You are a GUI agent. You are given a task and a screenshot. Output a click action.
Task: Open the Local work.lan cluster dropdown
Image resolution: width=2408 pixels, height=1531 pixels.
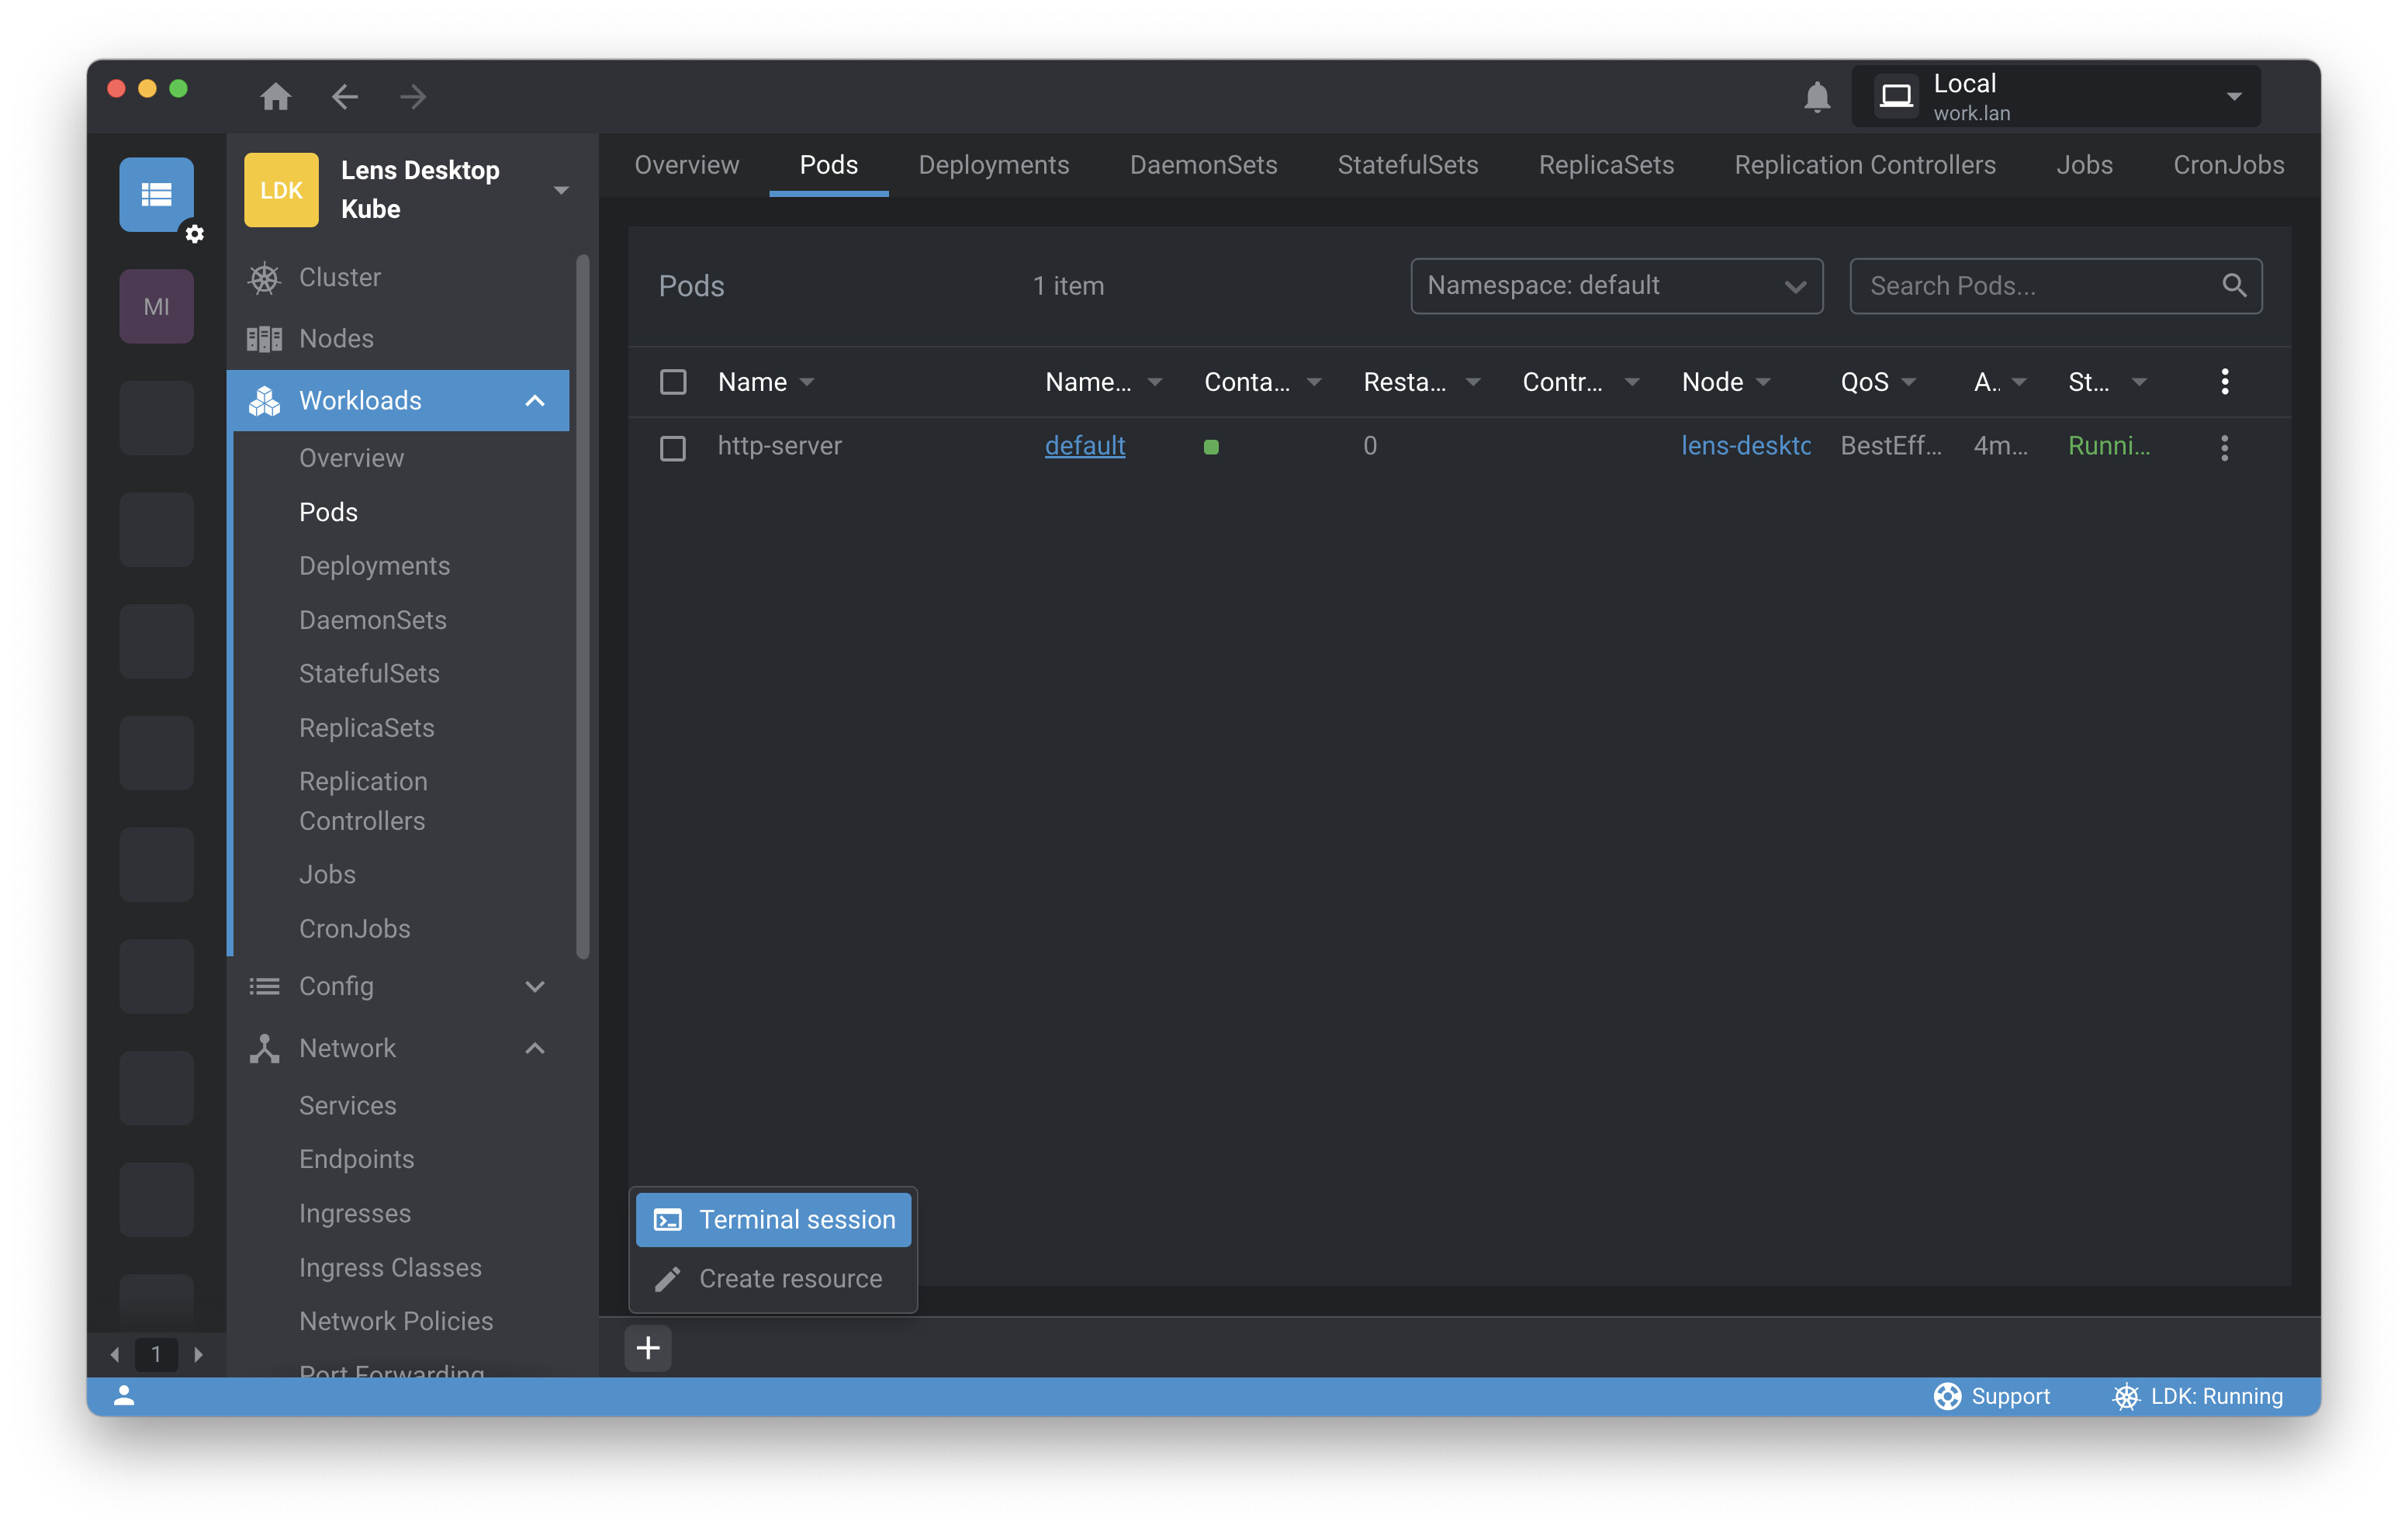[x=2055, y=96]
